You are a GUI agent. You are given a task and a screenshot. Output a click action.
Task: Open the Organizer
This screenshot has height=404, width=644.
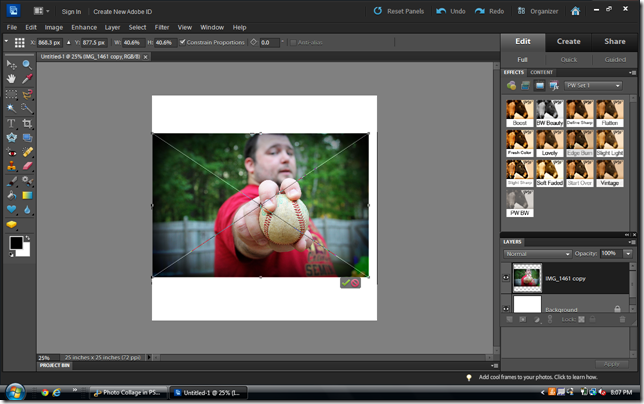[538, 11]
